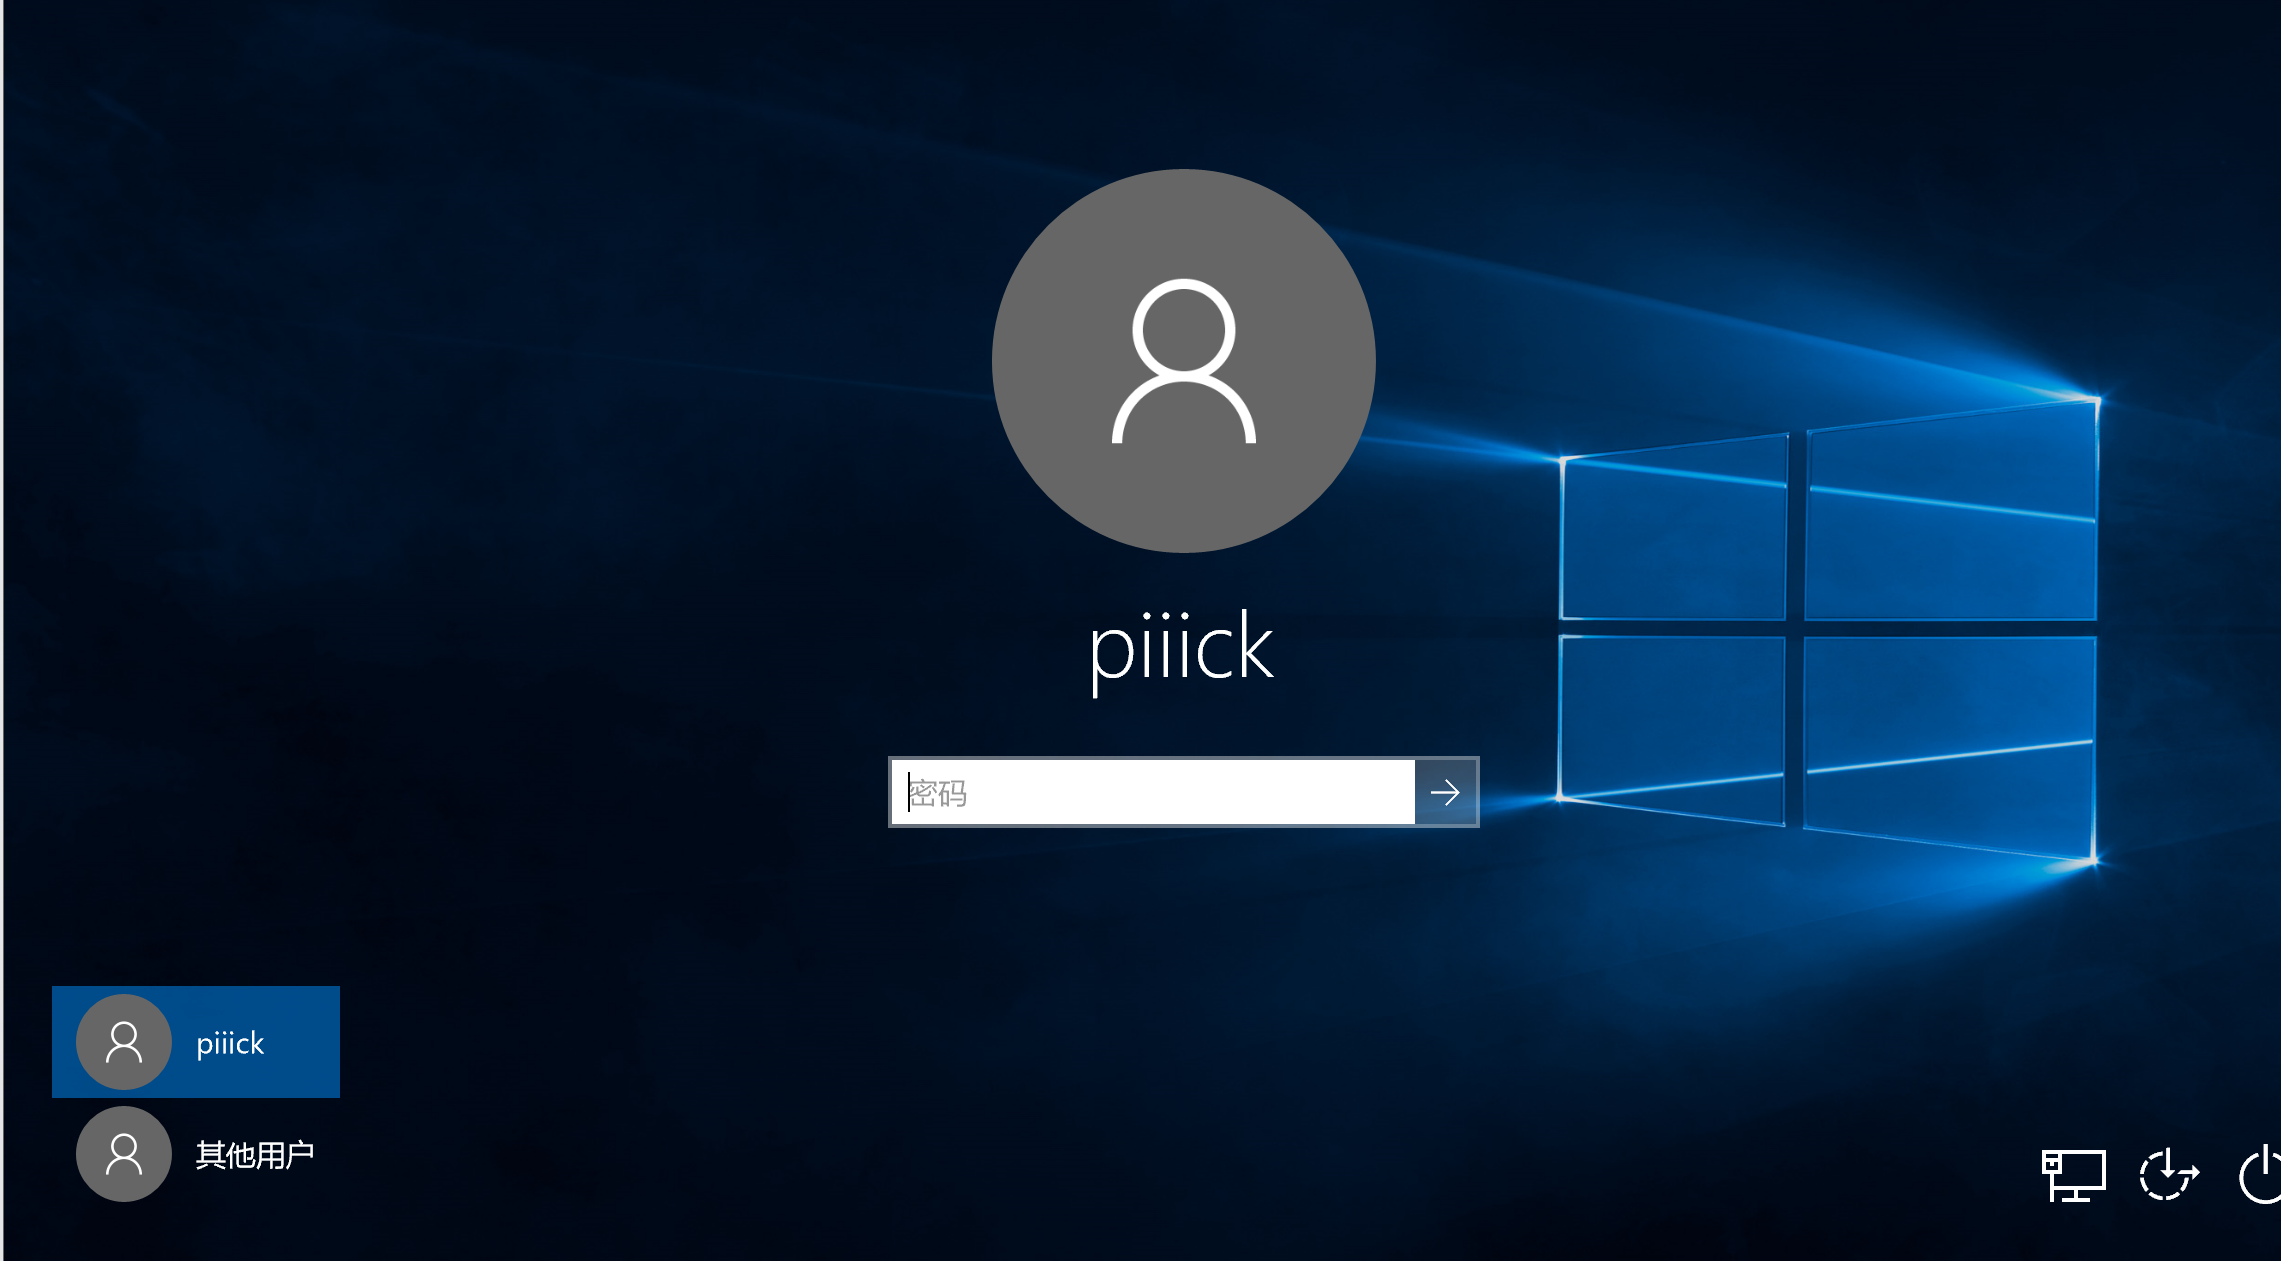Screen dimensions: 2281x1261
Task: Click the piiick label in the user list
Action: [230, 1043]
